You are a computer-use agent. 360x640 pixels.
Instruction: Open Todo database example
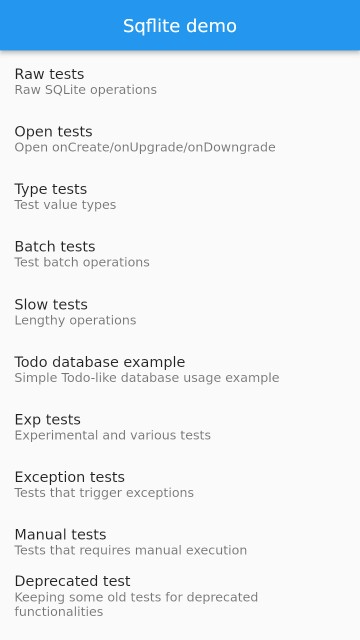pos(180,369)
